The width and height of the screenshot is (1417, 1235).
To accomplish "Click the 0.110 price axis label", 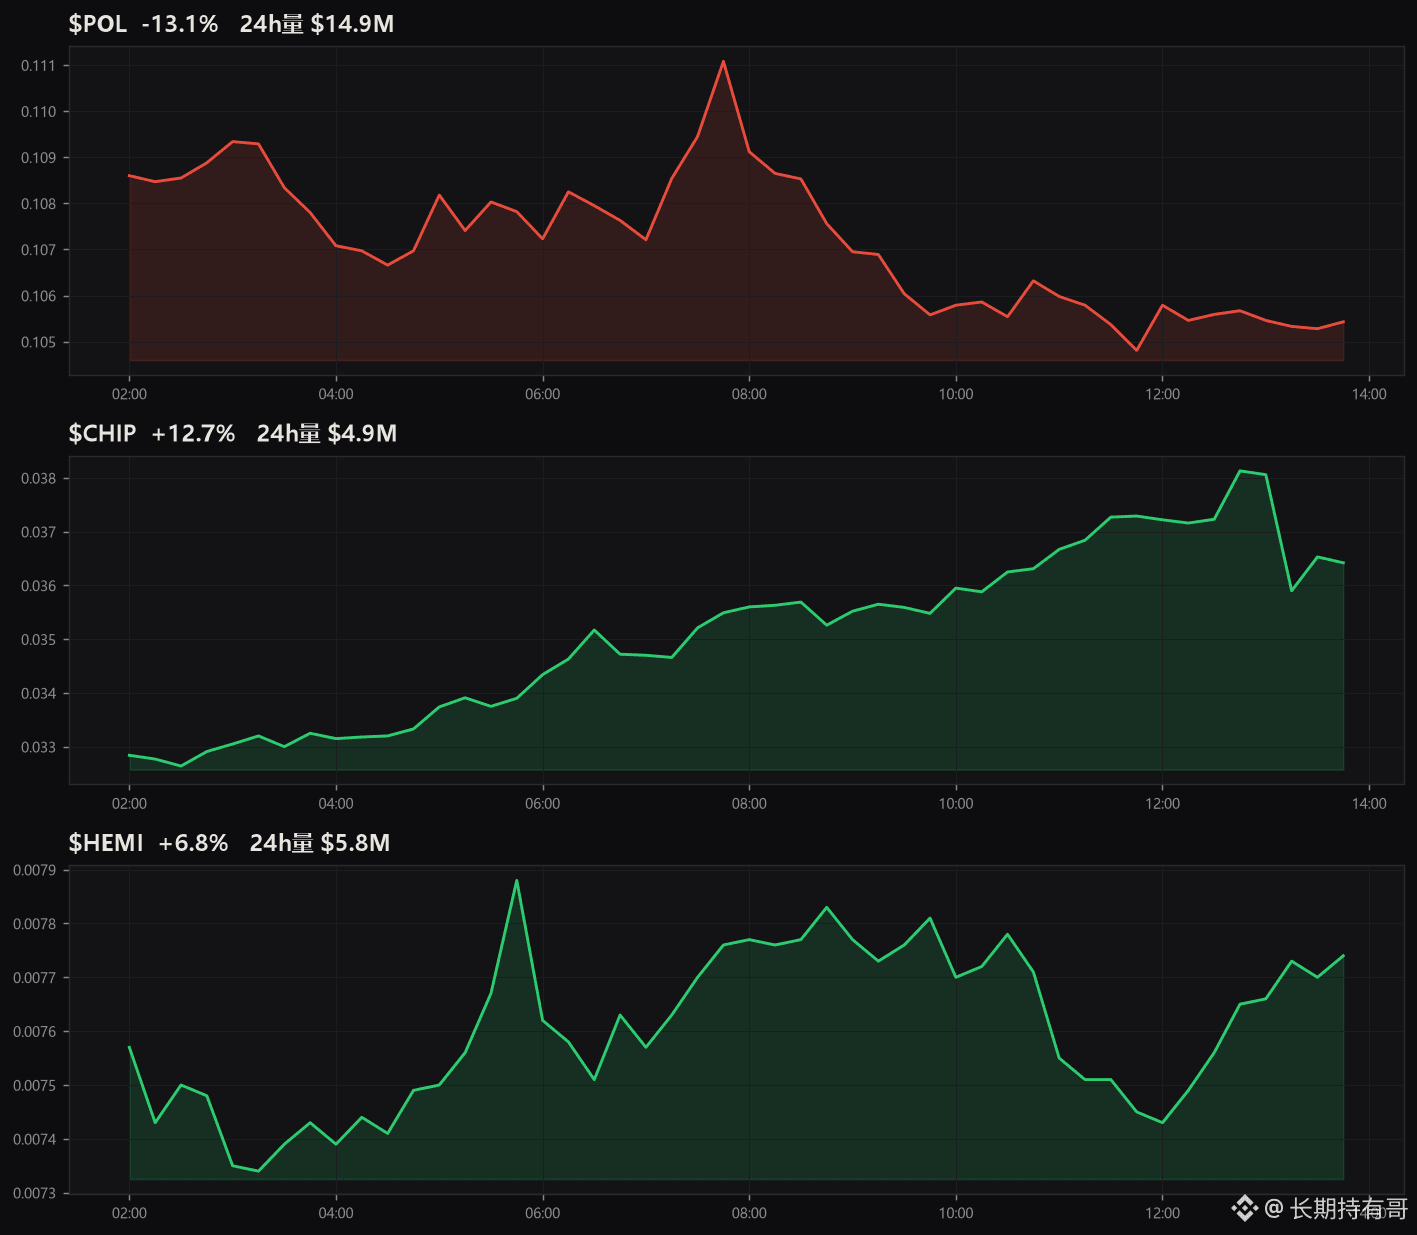I will 38,112.
